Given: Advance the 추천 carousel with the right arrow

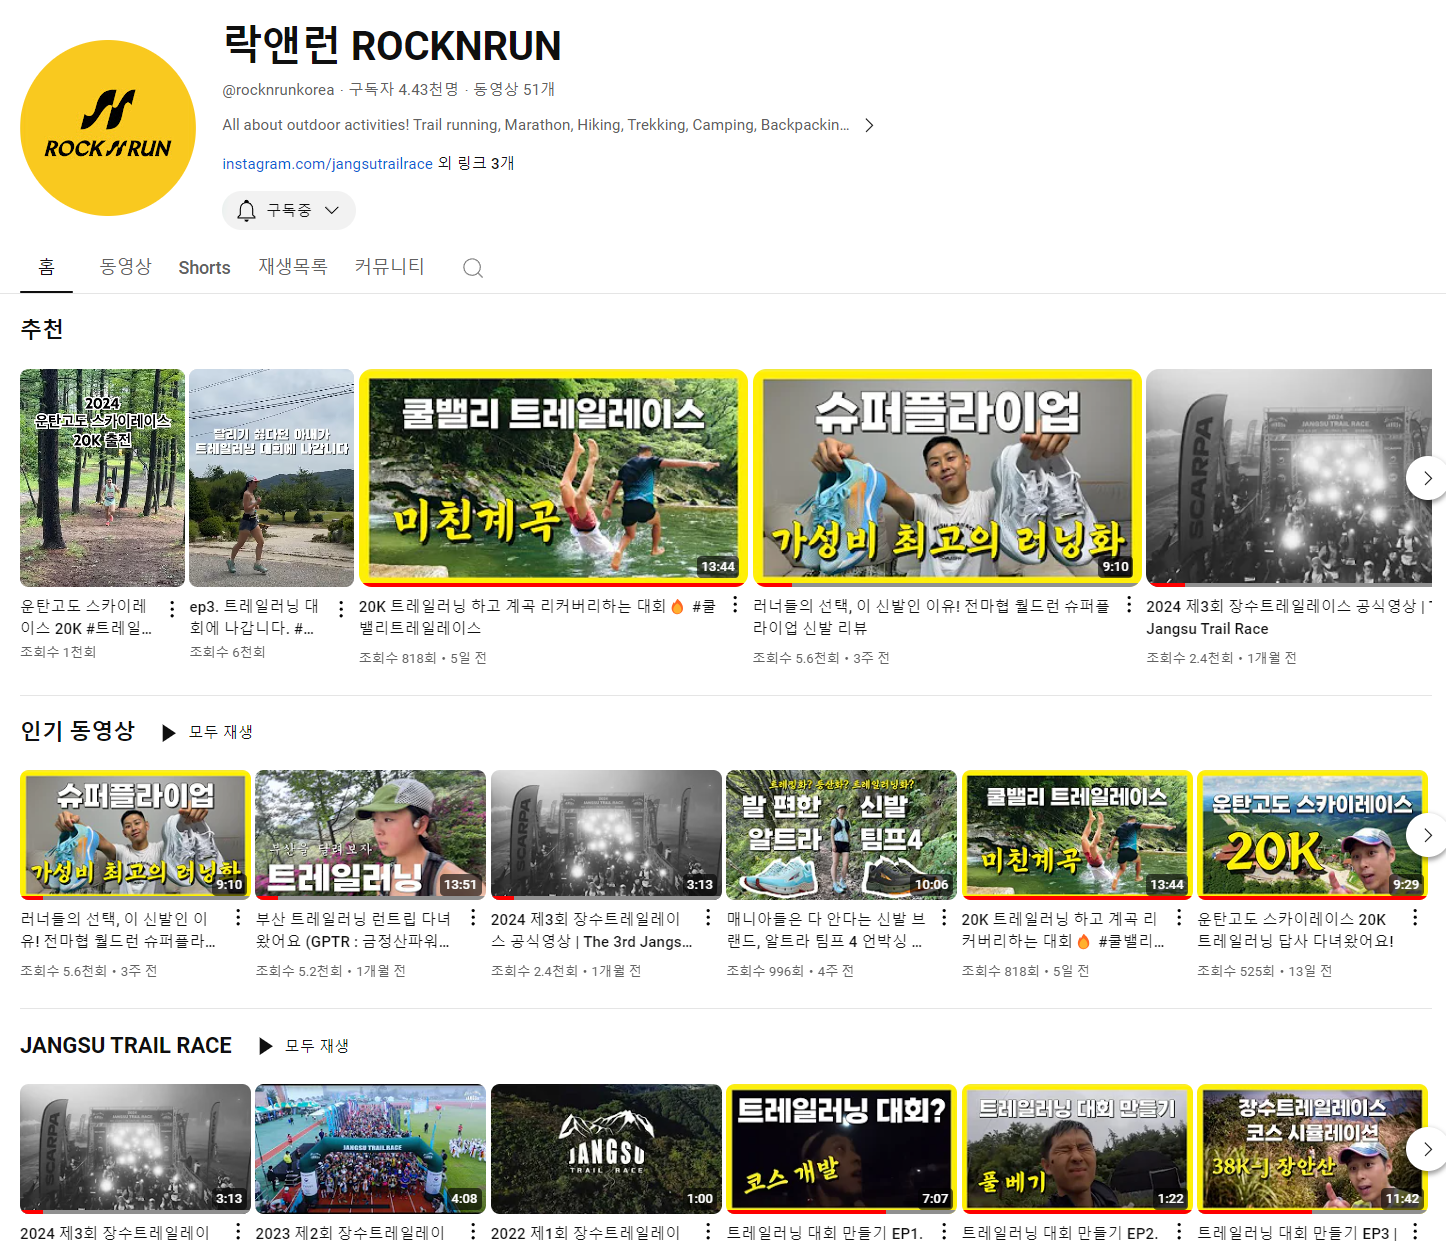Looking at the screenshot, I should [1426, 478].
